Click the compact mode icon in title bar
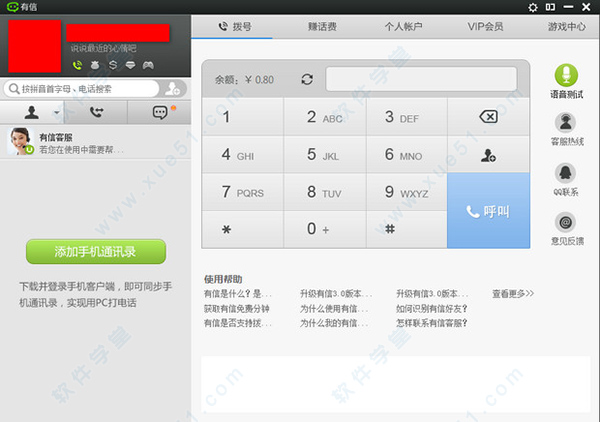The width and height of the screenshot is (600, 422). pos(550,7)
